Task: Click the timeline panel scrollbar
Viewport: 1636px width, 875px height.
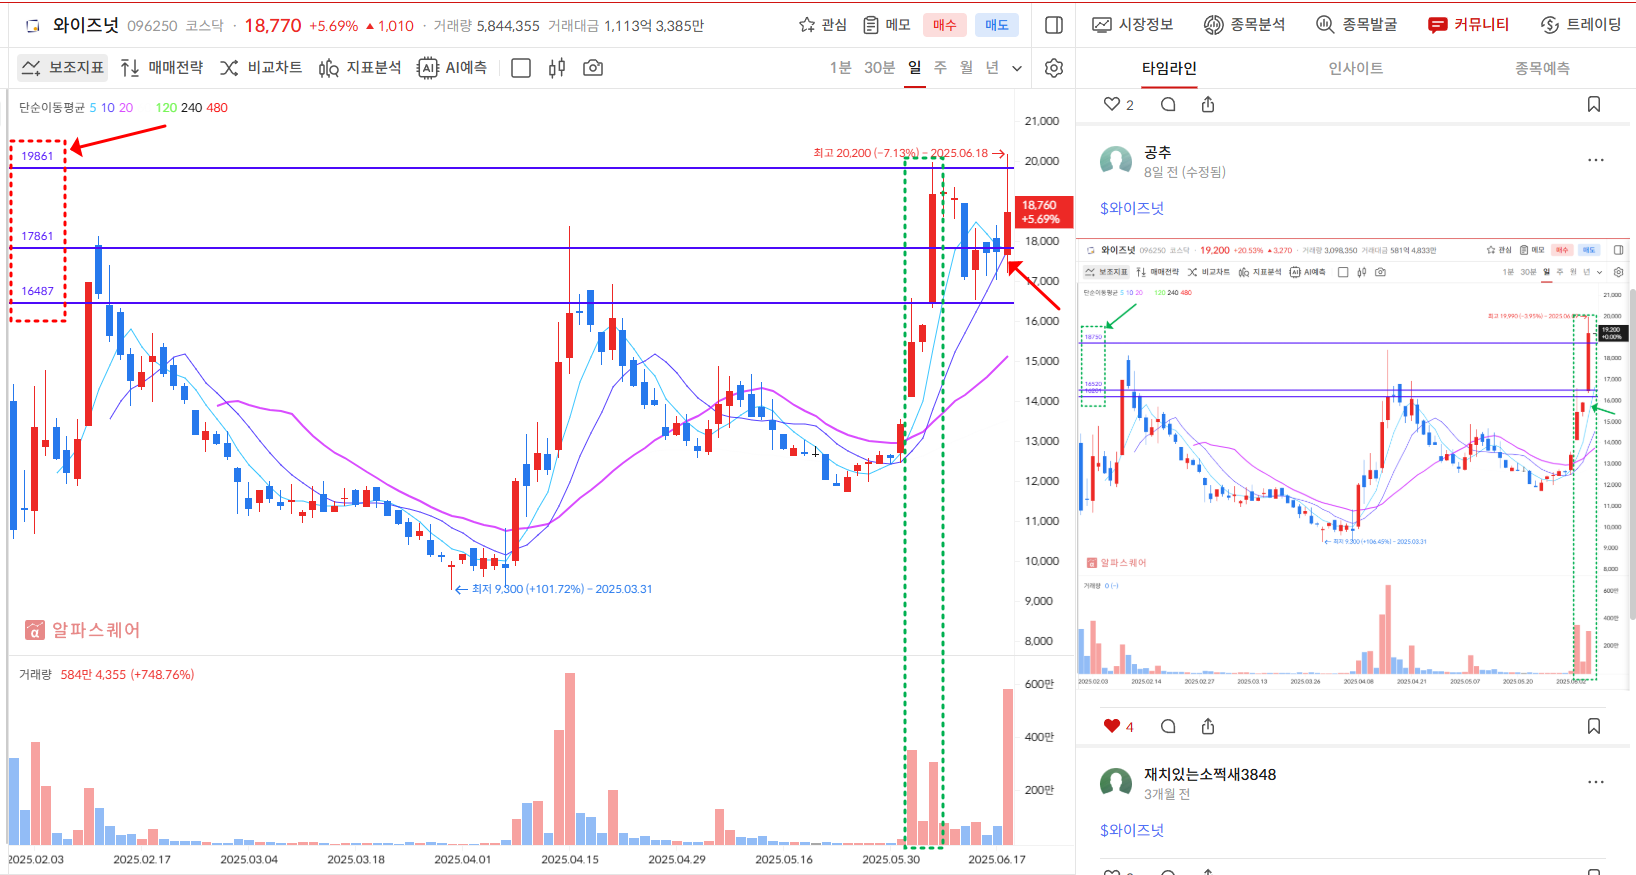Action: click(x=1632, y=455)
